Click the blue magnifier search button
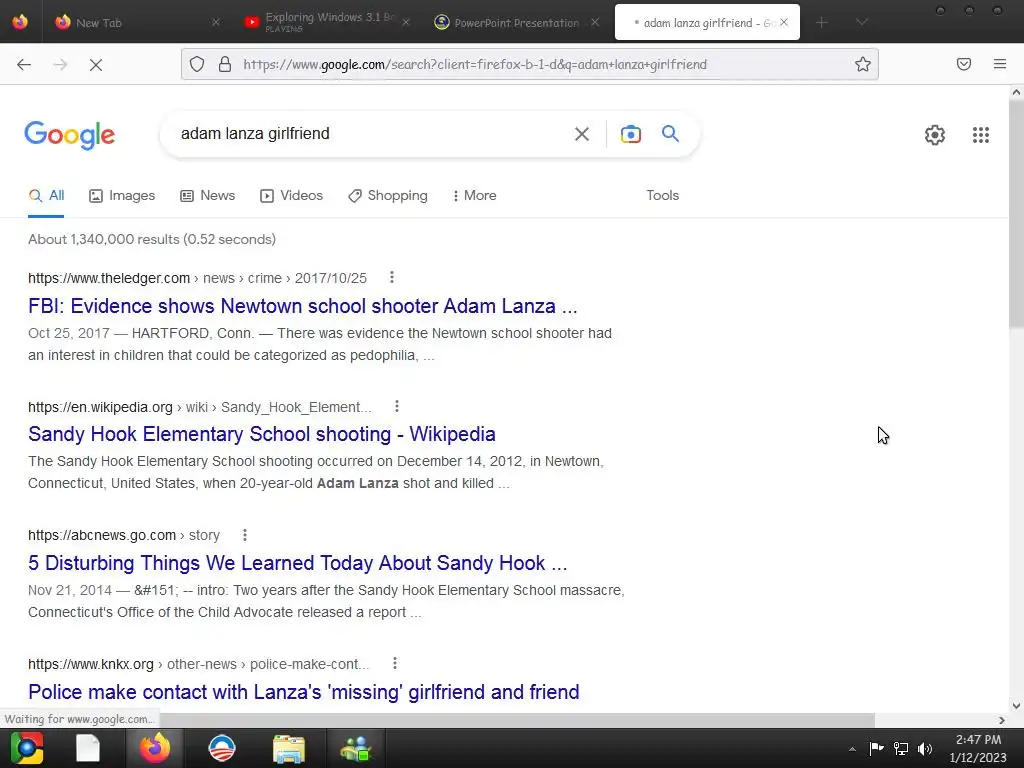1024x768 pixels. click(x=670, y=133)
